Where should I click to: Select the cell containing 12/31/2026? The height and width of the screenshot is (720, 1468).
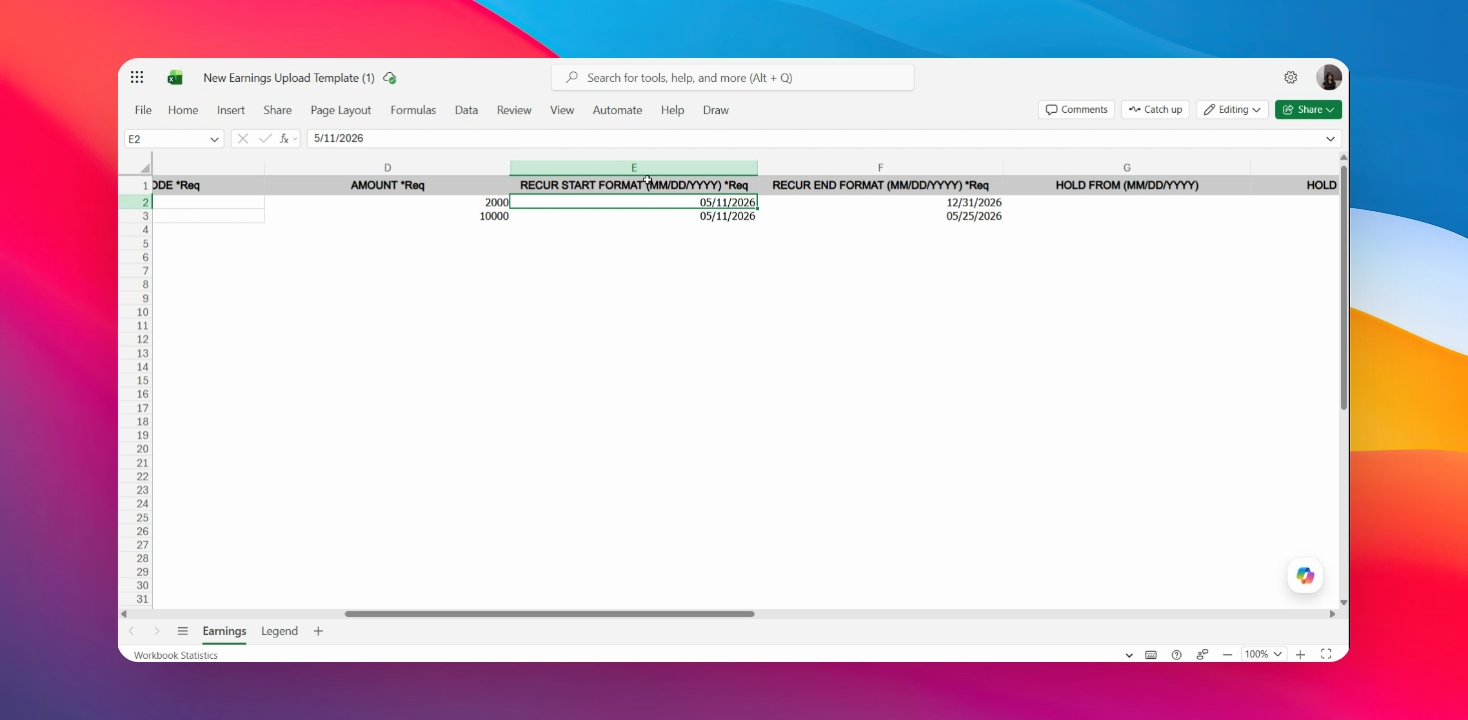click(880, 202)
